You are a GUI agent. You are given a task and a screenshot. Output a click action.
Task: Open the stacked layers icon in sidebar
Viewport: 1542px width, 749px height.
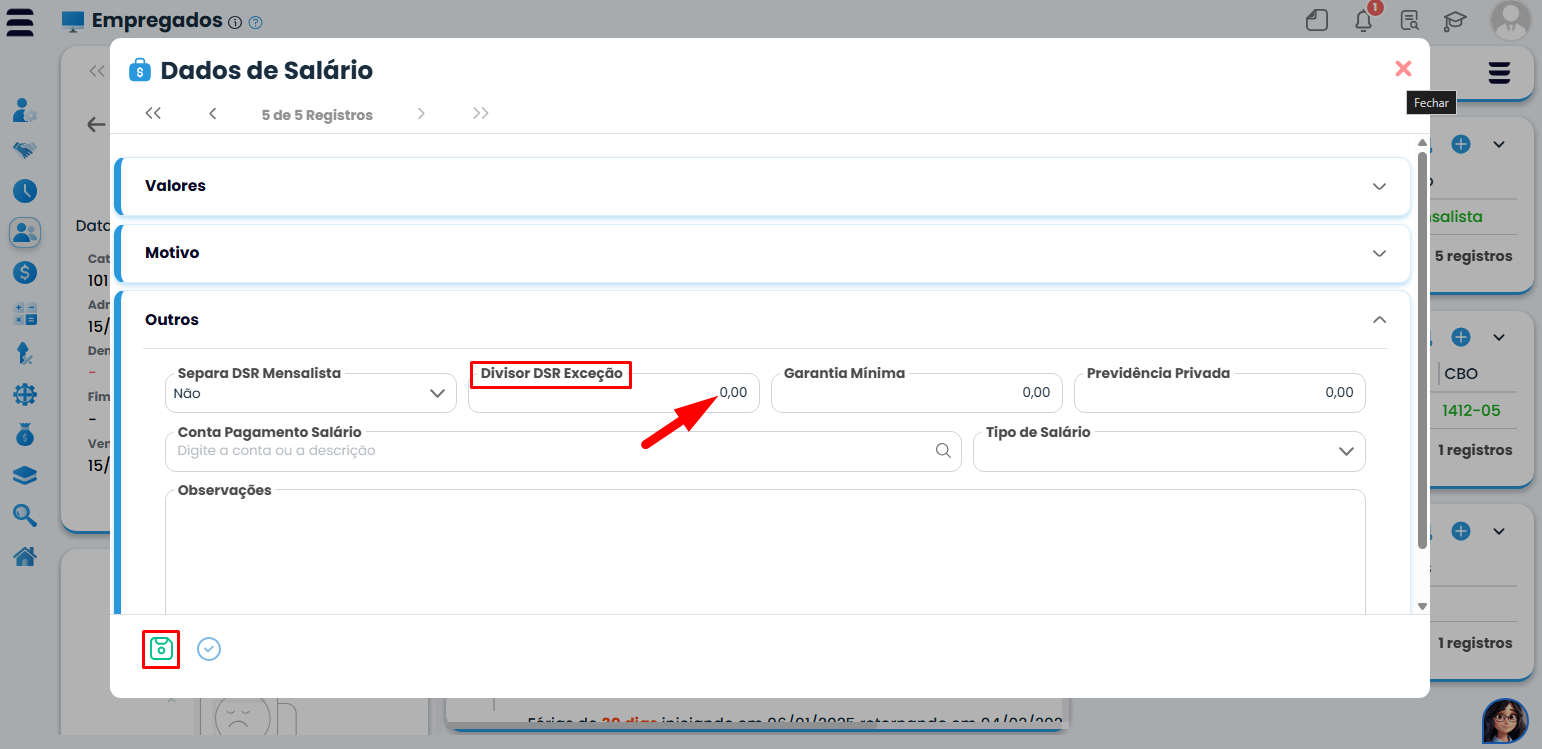tap(25, 476)
